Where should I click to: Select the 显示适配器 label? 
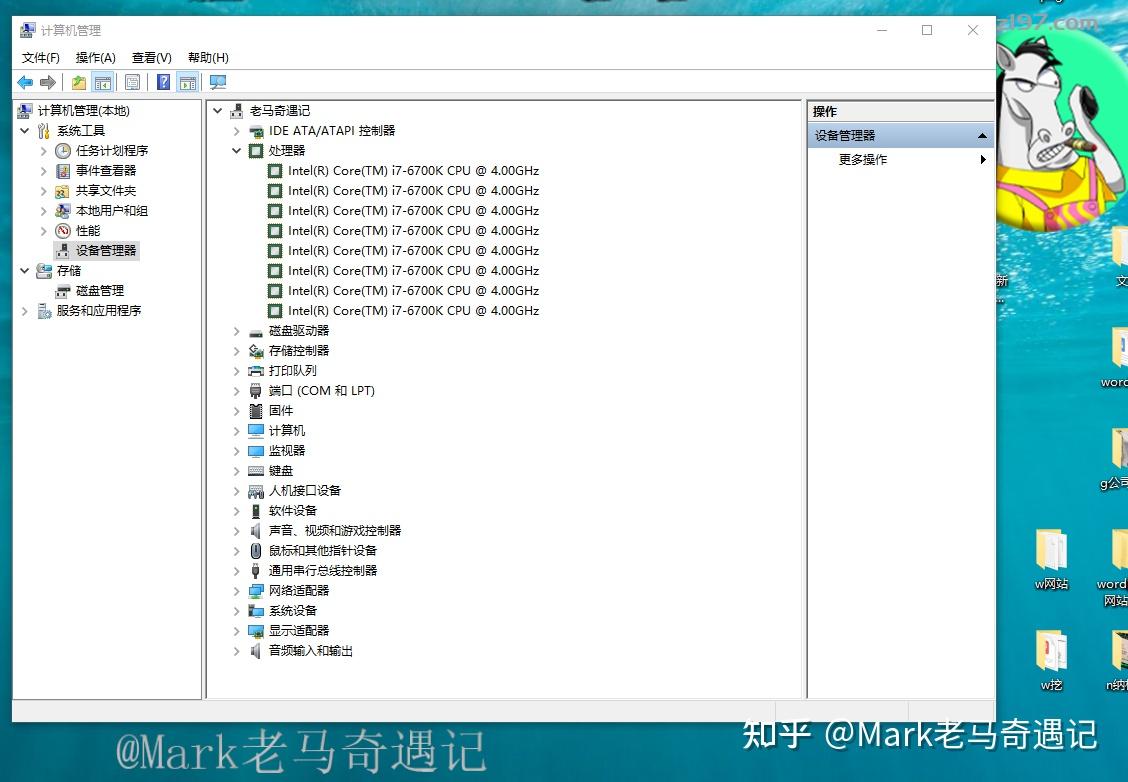[x=299, y=631]
